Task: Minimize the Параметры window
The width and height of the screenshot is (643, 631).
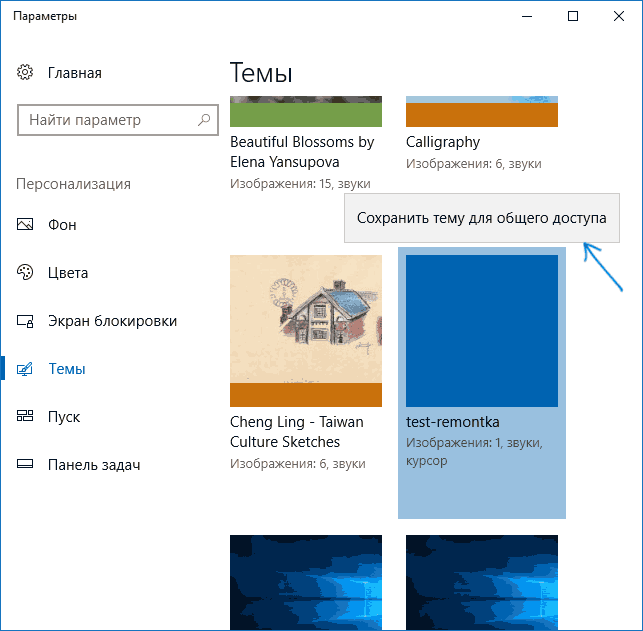Action: (x=527, y=16)
